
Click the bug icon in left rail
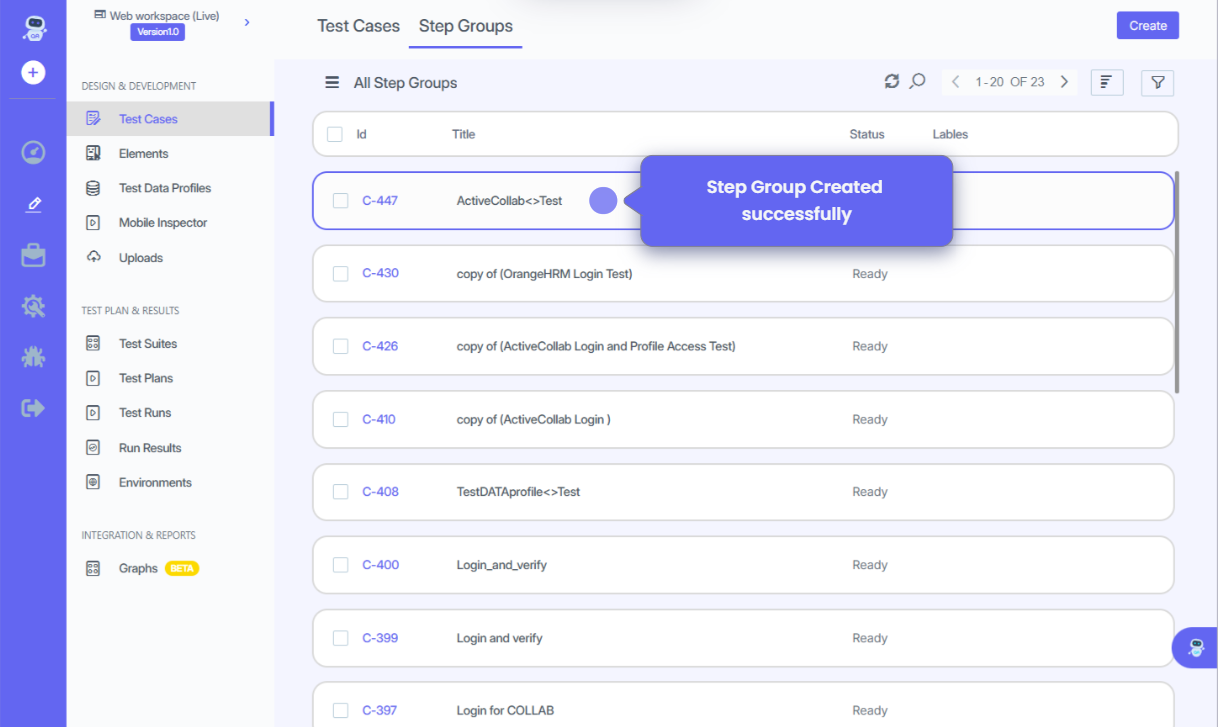click(x=33, y=357)
